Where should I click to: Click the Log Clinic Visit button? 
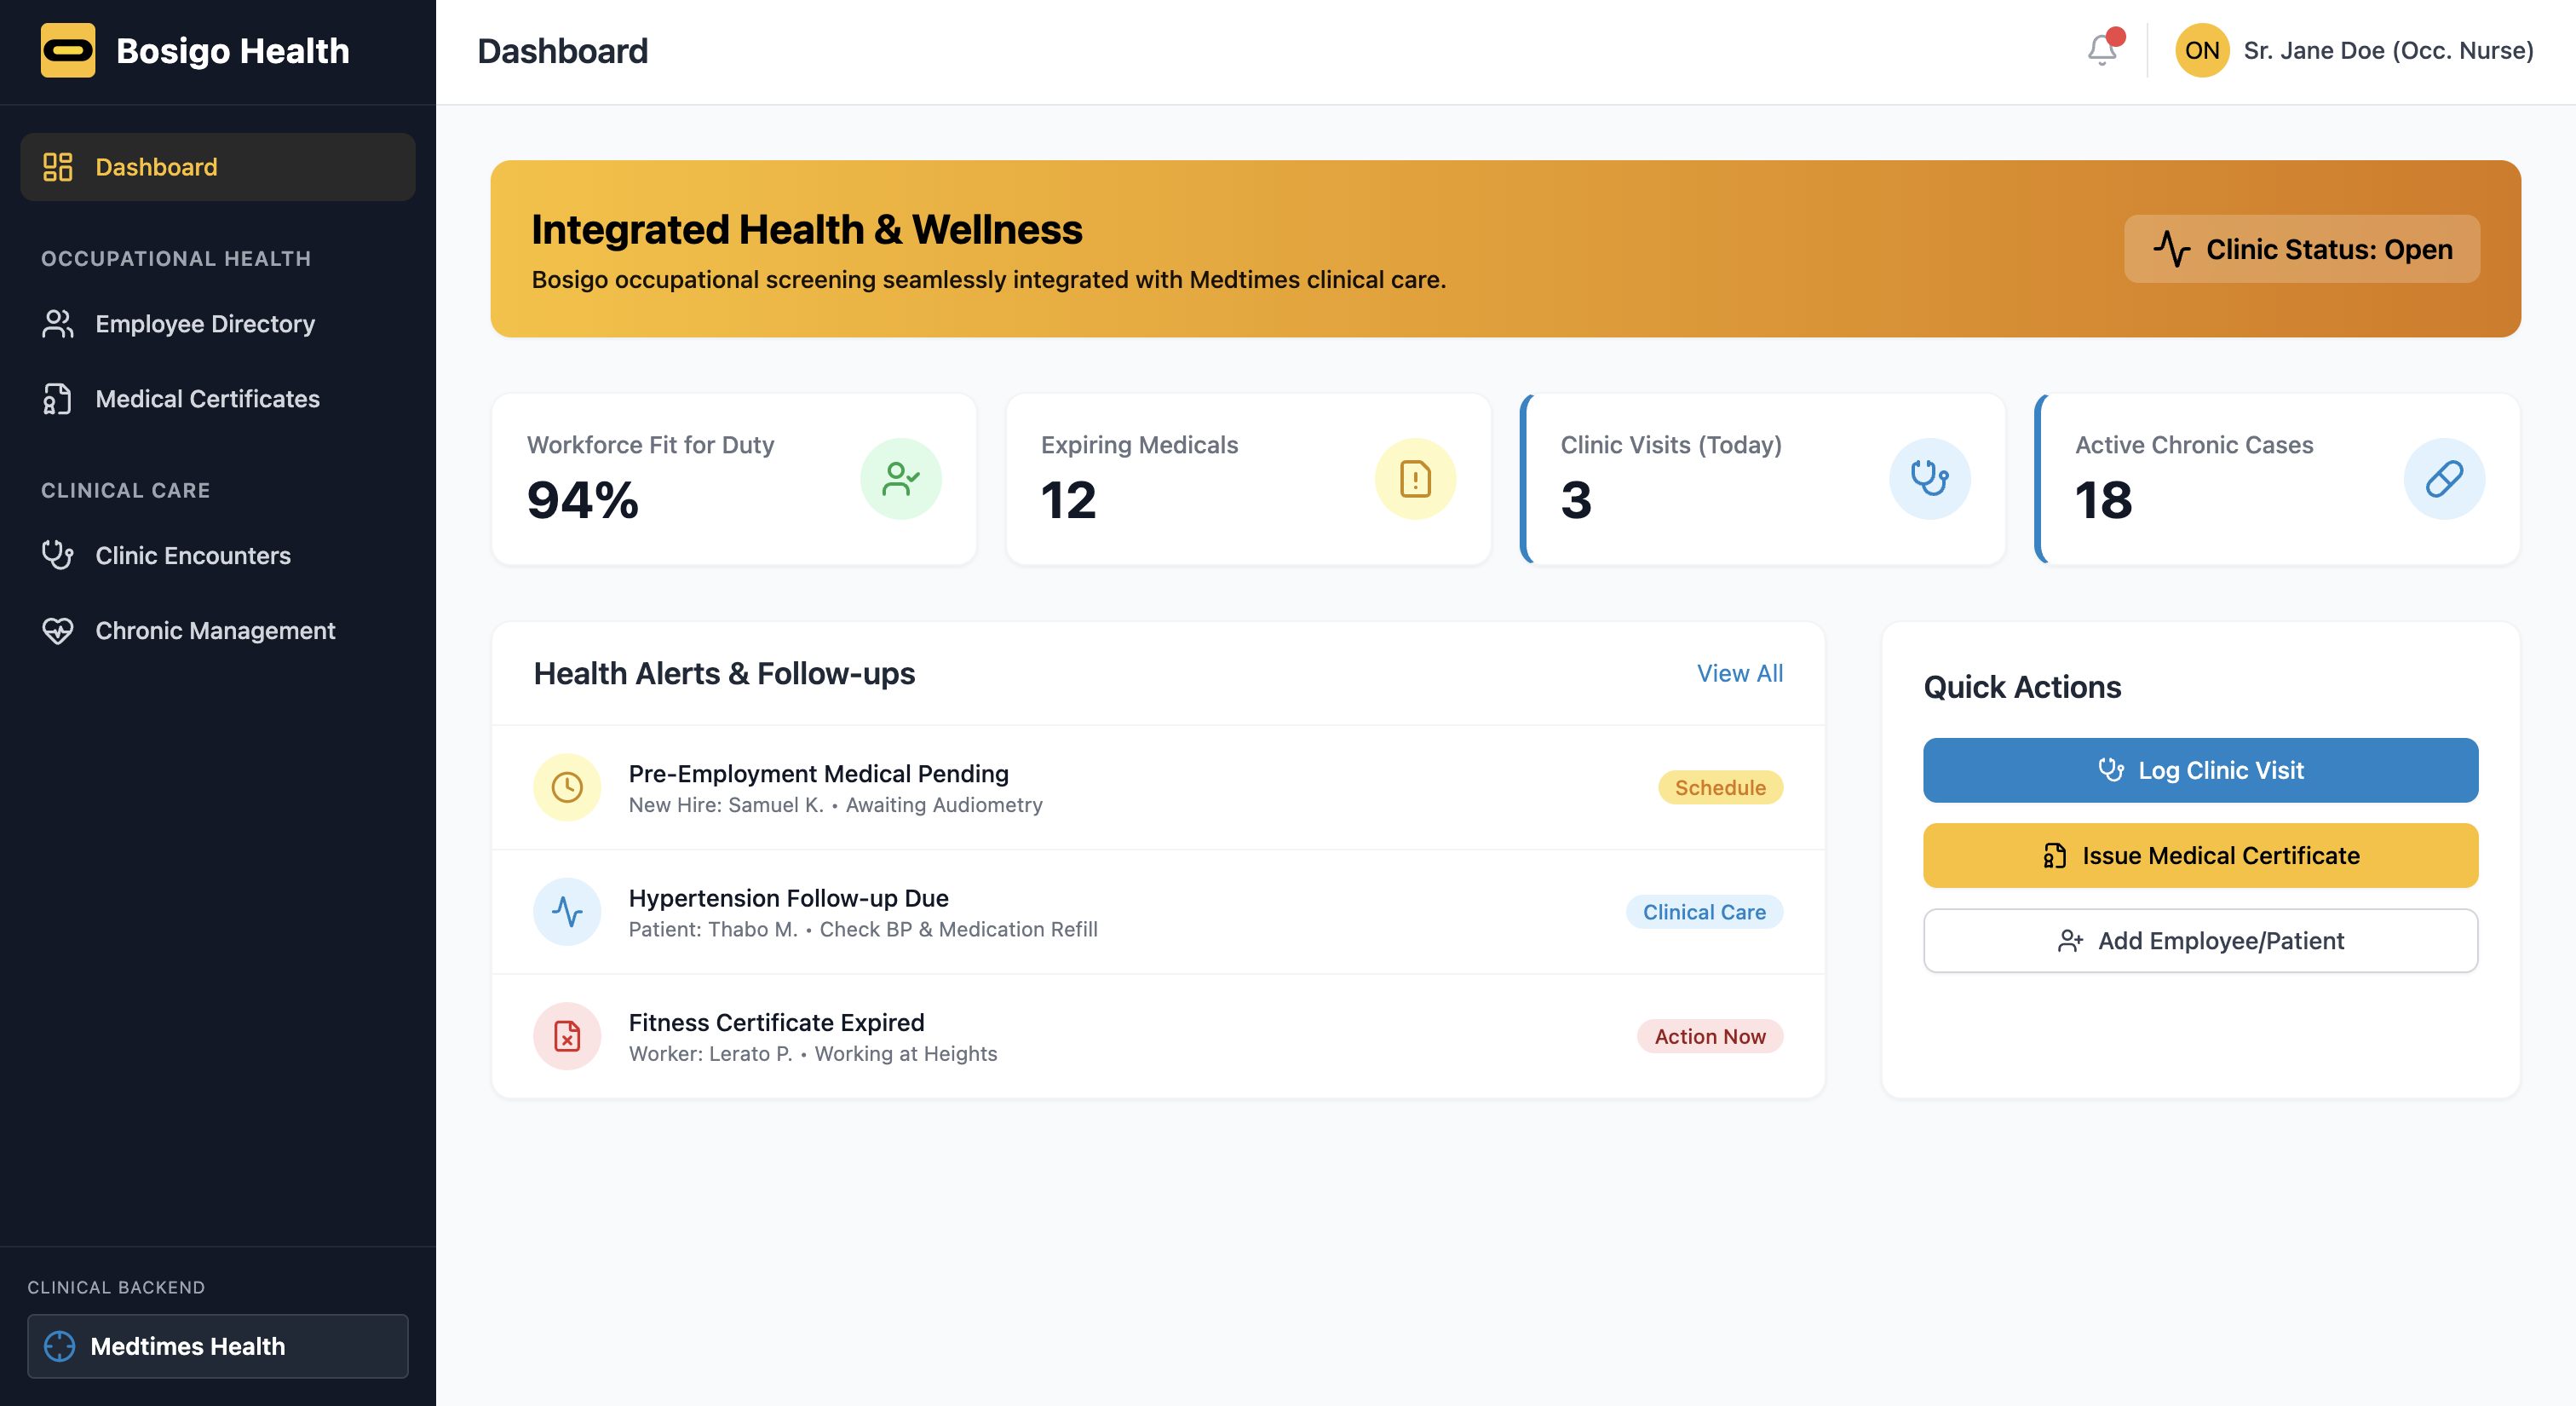2200,770
